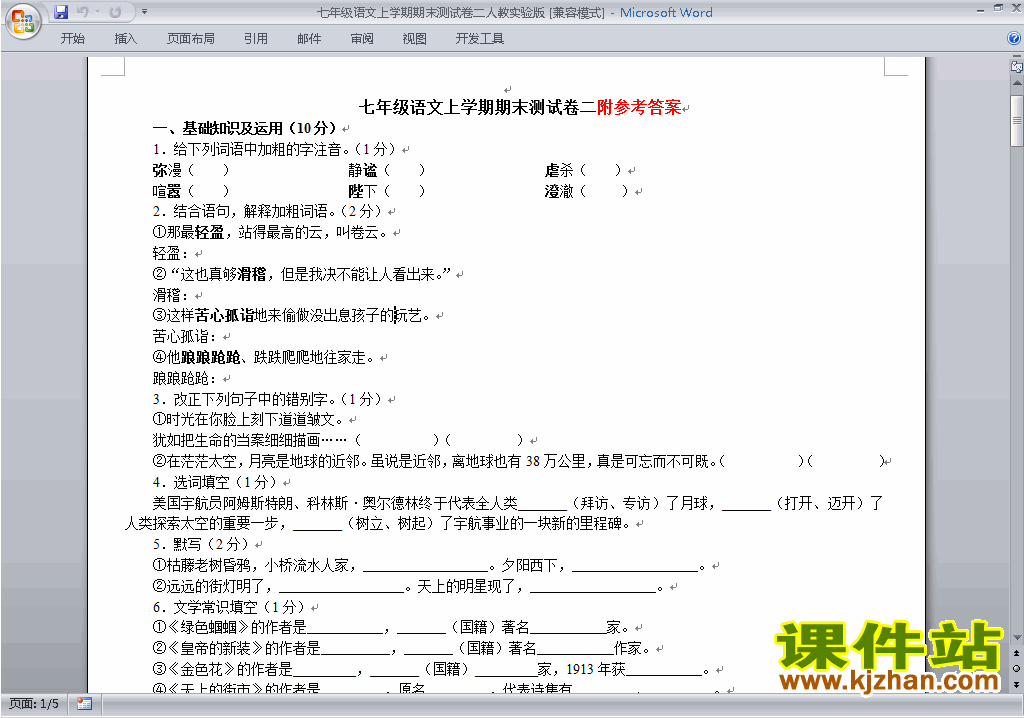Image resolution: width=1024 pixels, height=718 pixels.
Task: Open Word help with the question mark icon
Action: click(1014, 39)
